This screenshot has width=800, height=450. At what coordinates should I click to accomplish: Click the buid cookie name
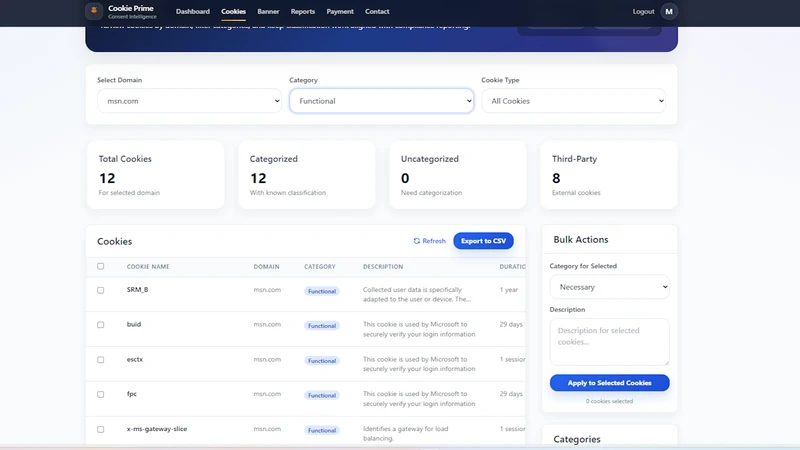point(134,324)
